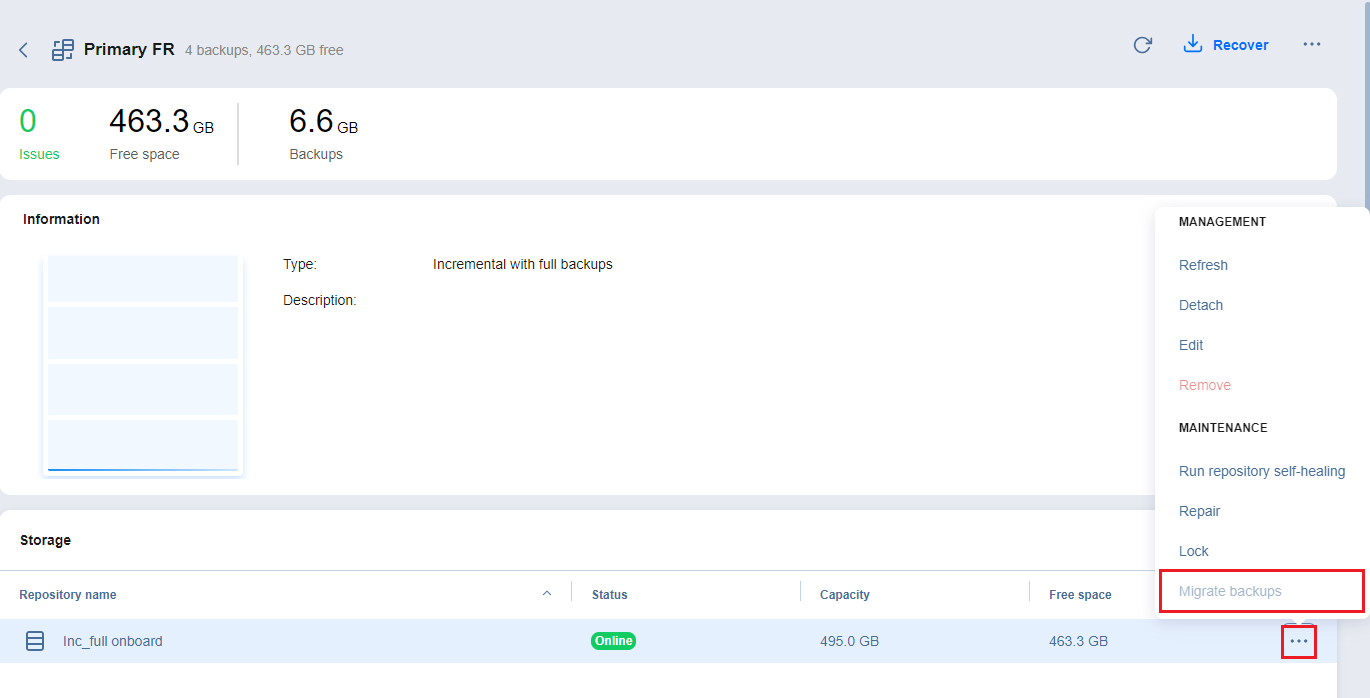Sort by the Status column header
This screenshot has height=698, width=1370.
609,595
